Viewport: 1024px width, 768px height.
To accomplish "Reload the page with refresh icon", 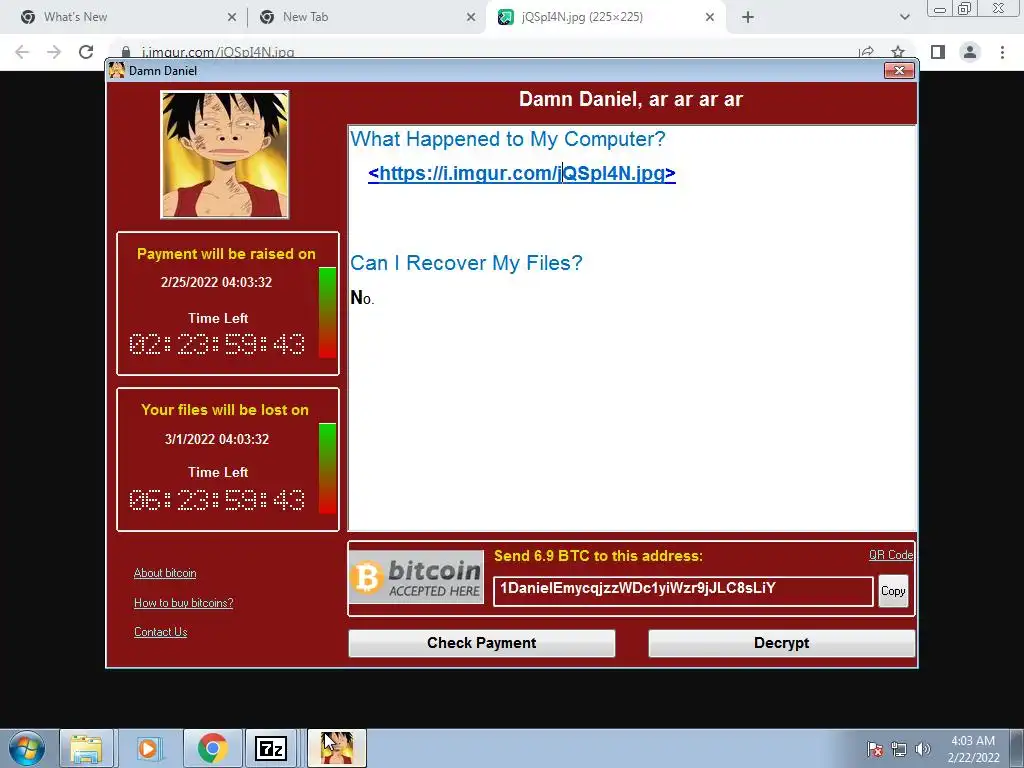I will [86, 52].
